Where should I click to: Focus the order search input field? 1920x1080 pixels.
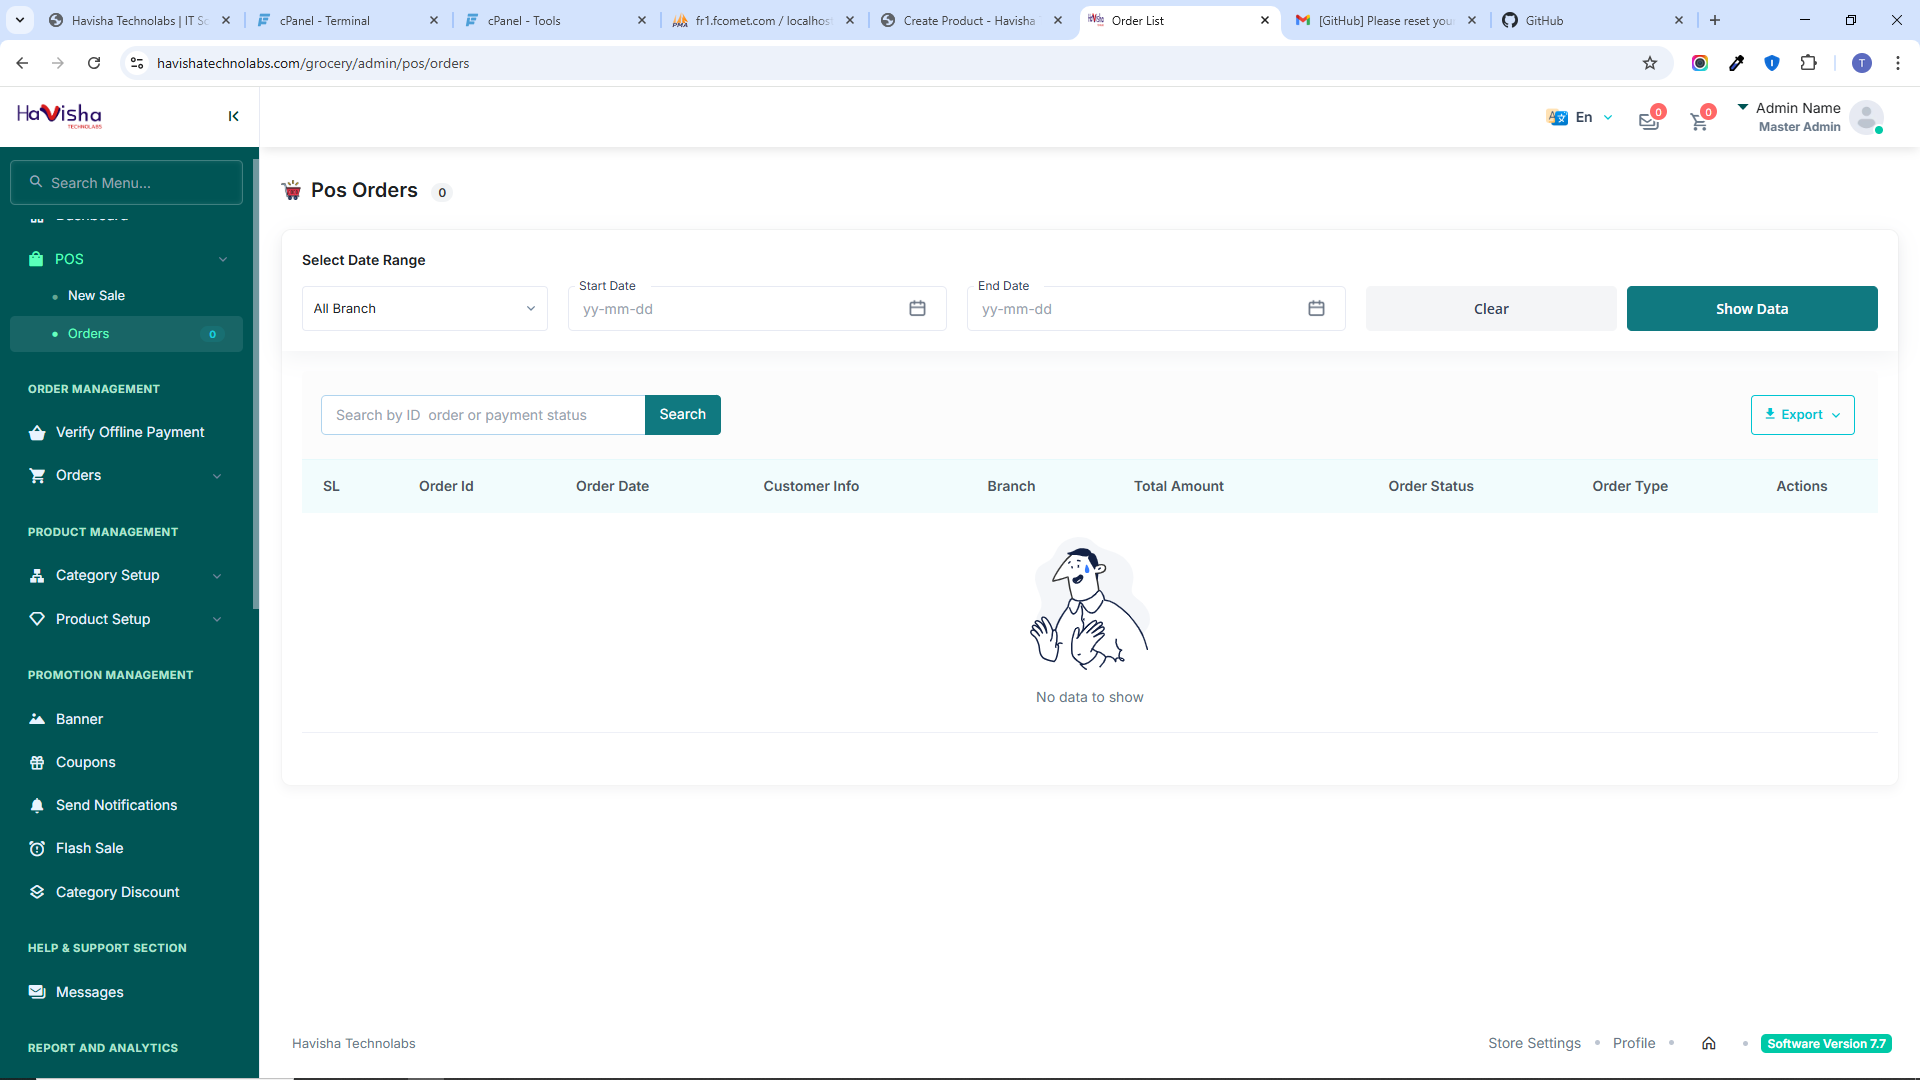(483, 415)
